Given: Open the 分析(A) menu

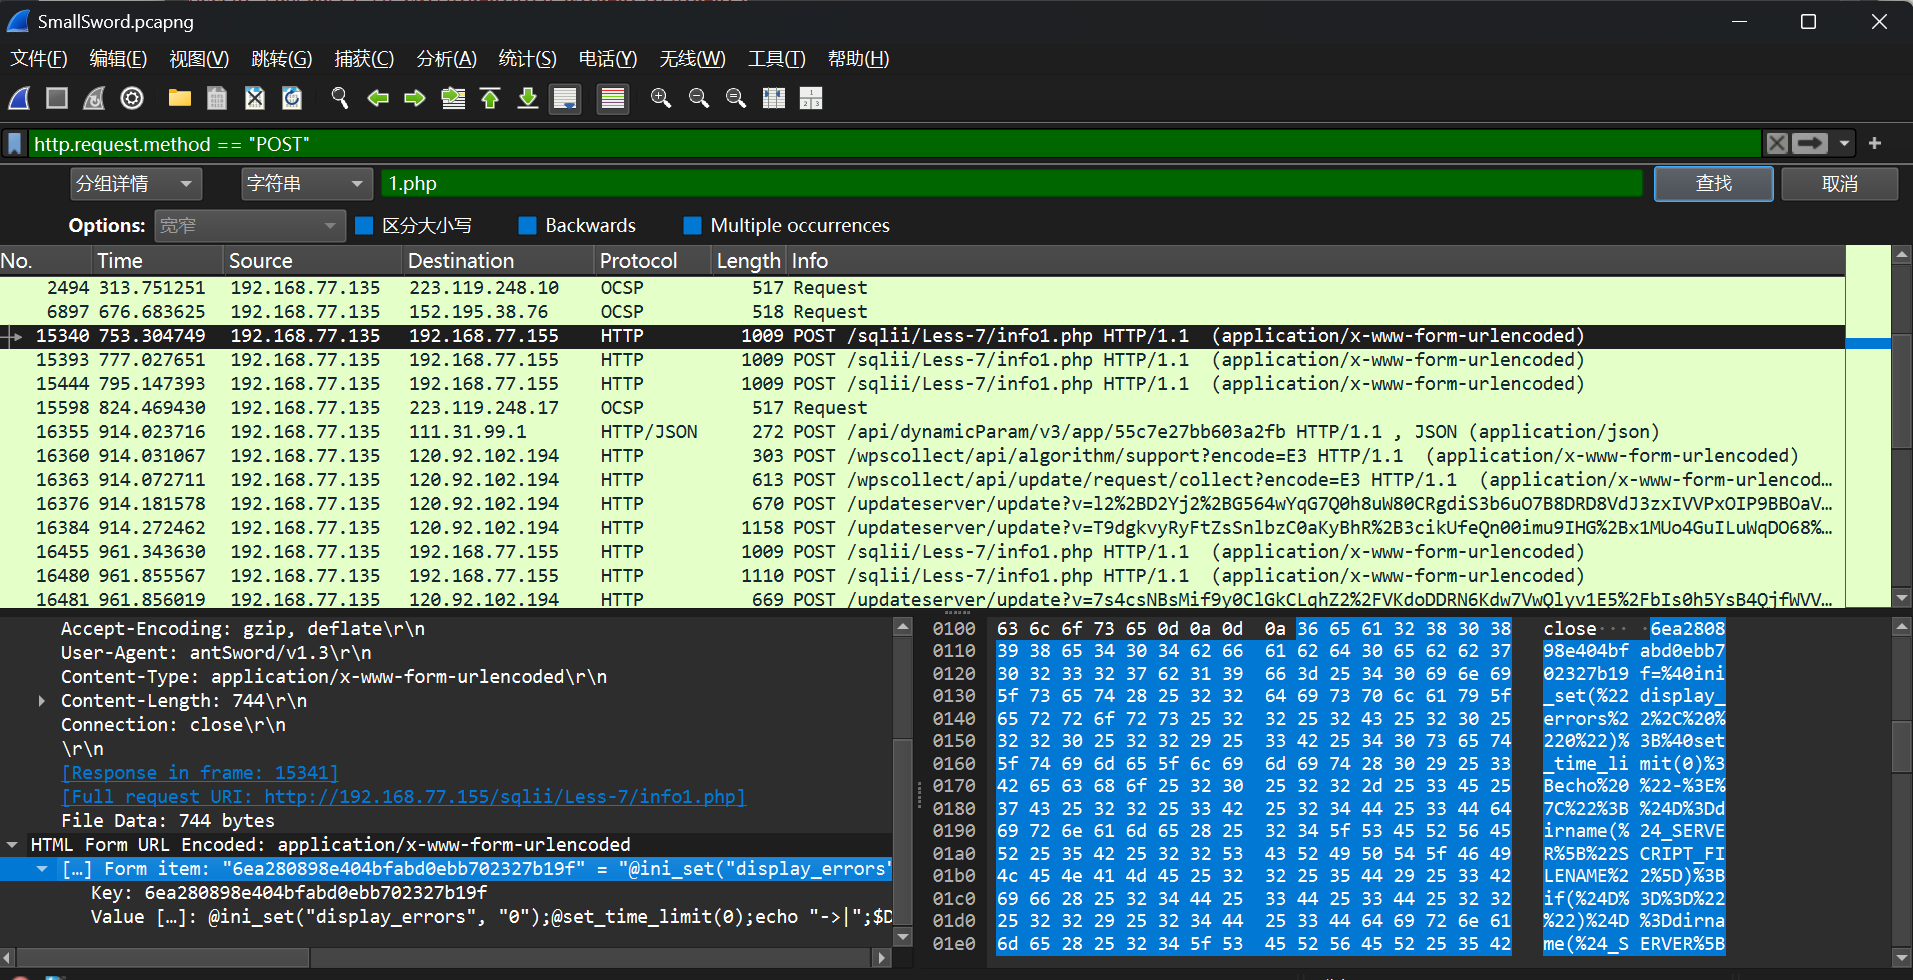Looking at the screenshot, I should (446, 59).
